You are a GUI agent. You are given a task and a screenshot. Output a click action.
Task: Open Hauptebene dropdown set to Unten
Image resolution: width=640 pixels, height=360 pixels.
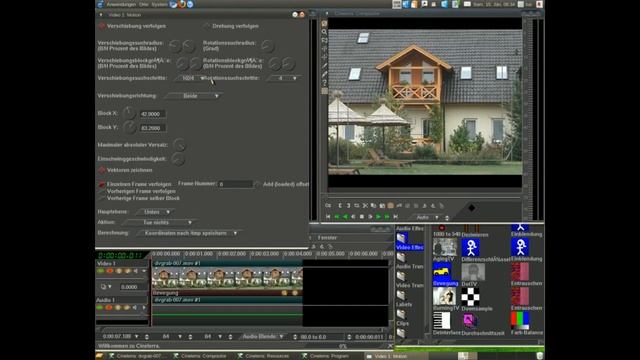point(155,212)
